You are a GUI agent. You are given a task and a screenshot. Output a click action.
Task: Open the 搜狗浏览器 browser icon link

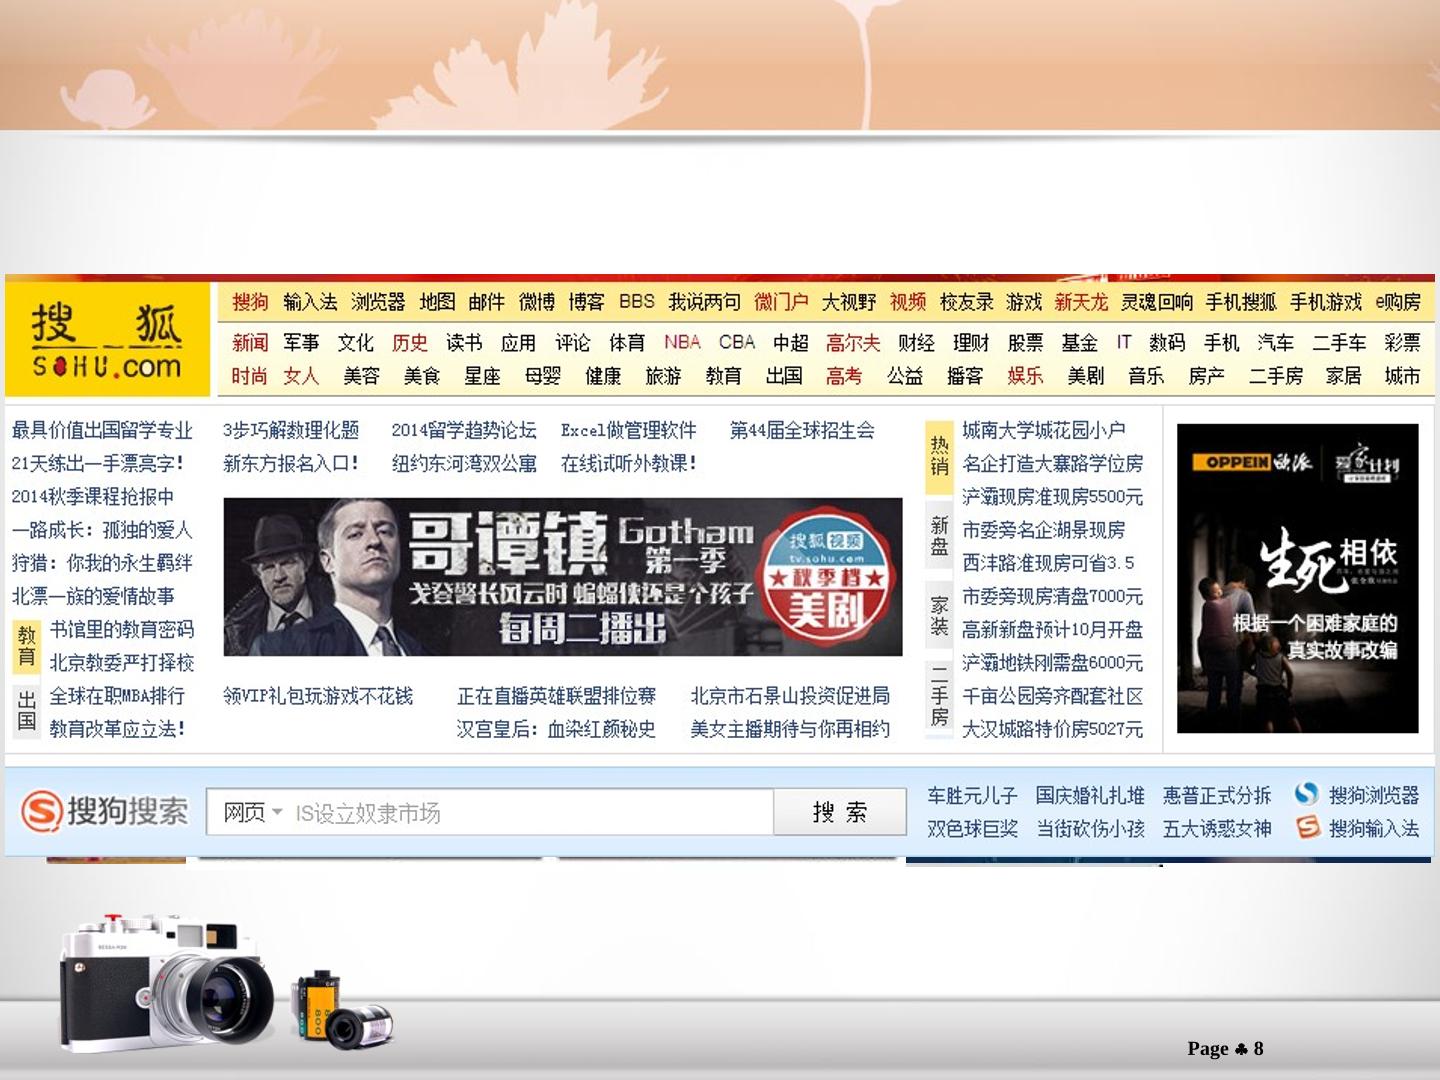click(1306, 794)
